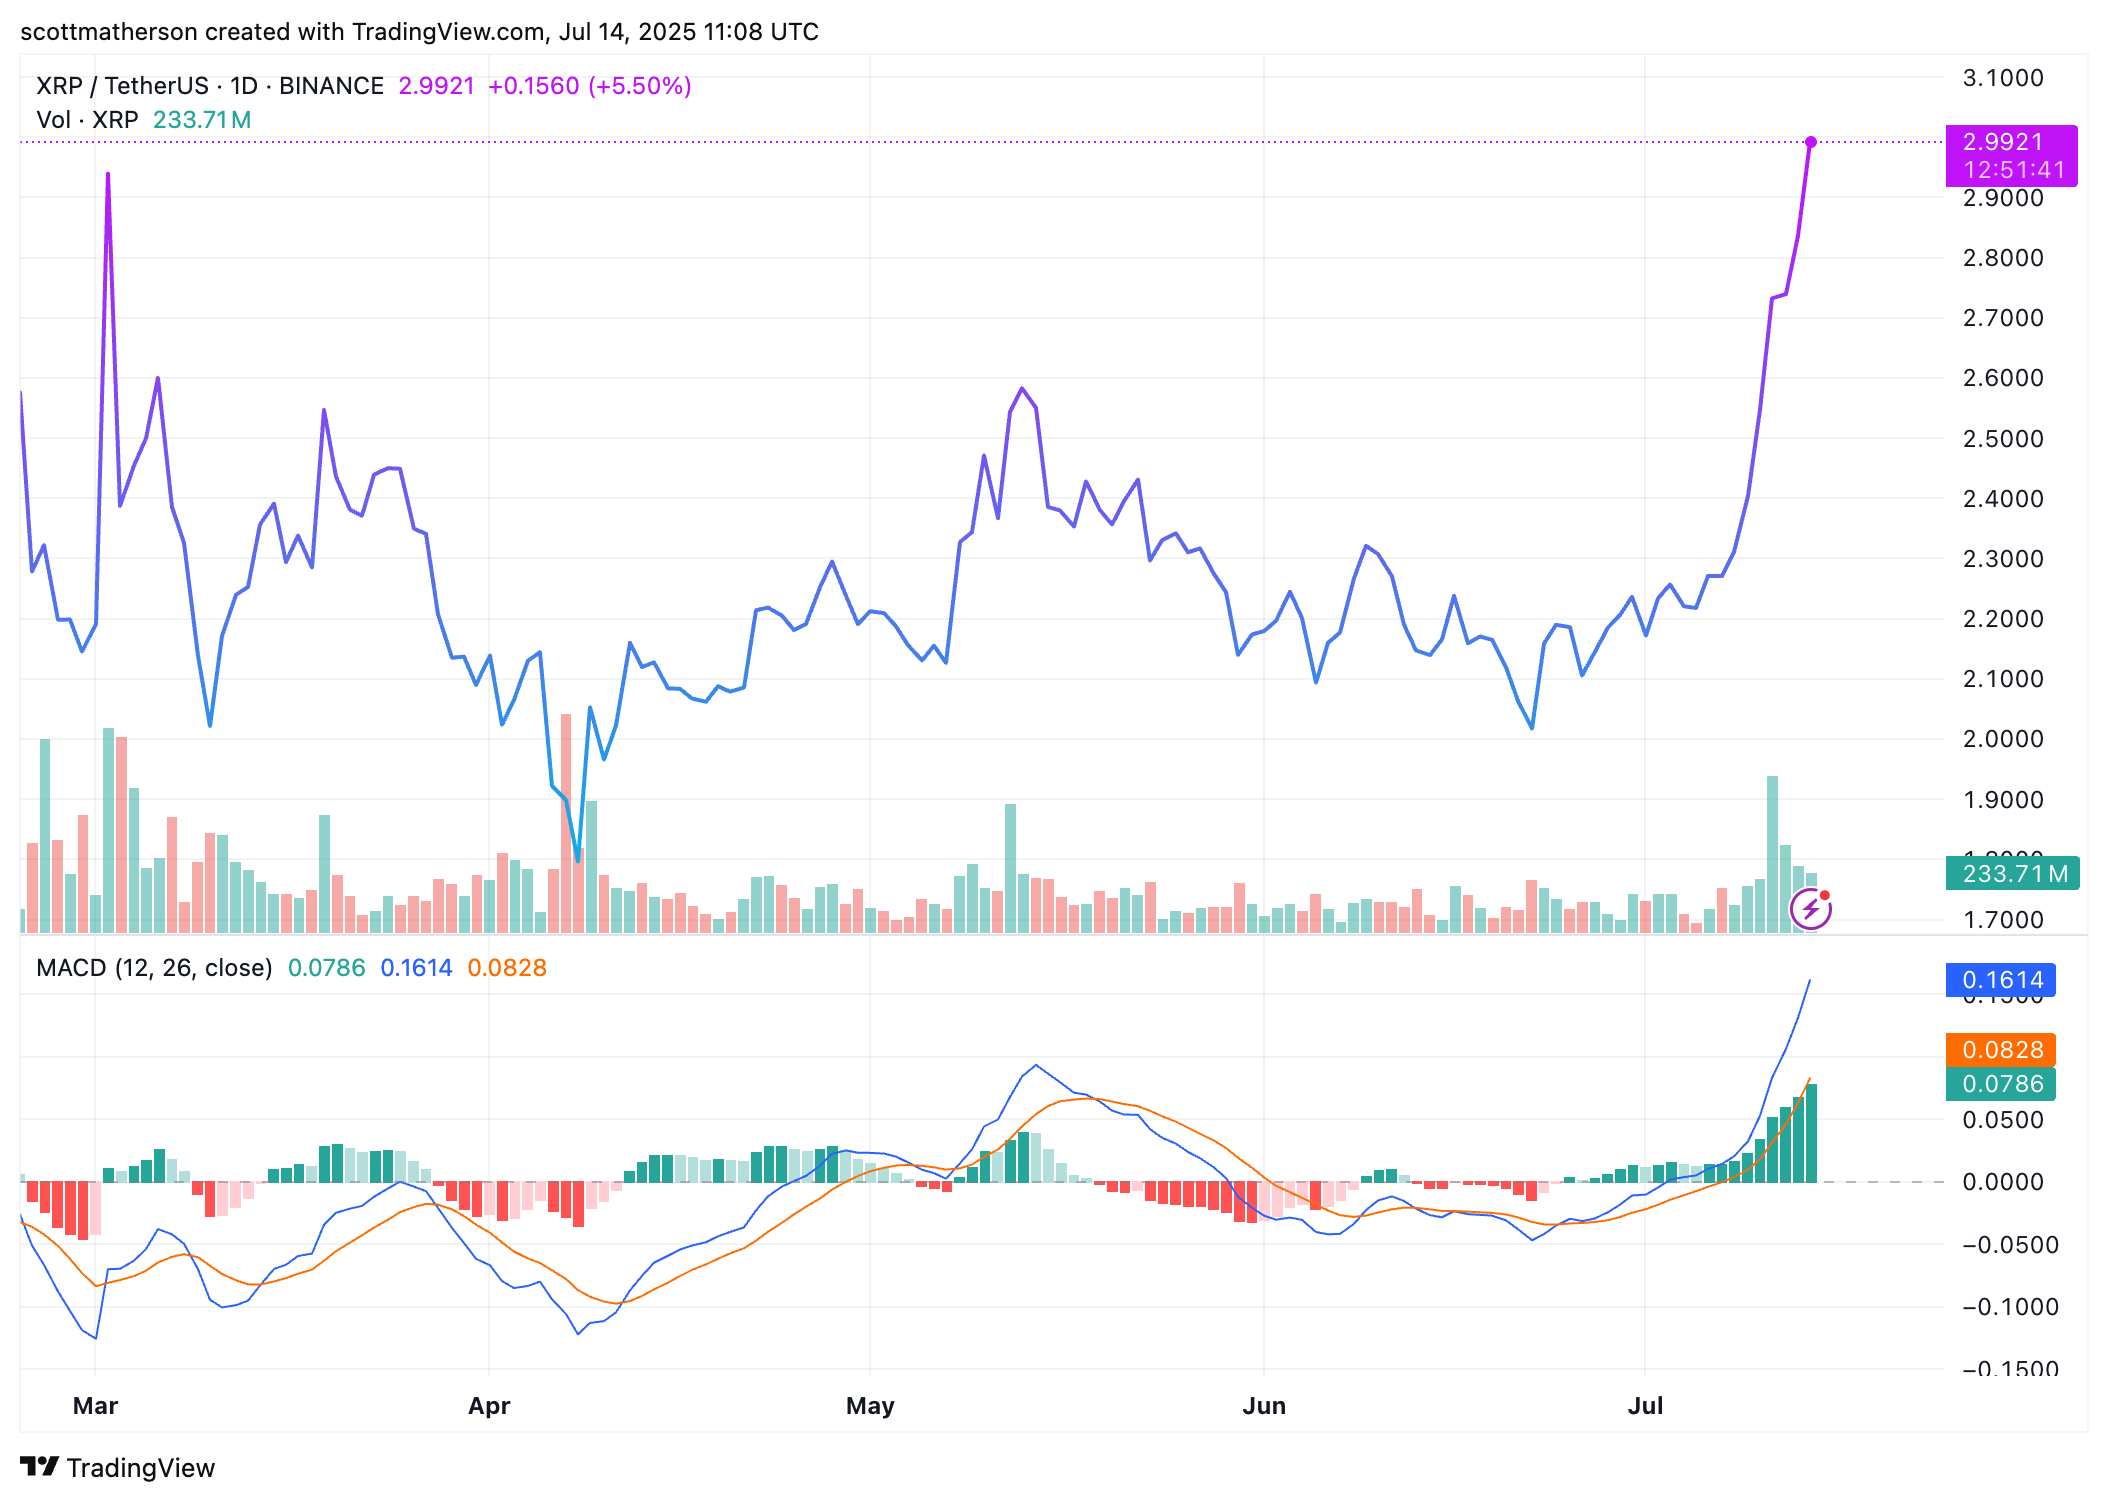Click the purple lightning bolt icon
The width and height of the screenshot is (2108, 1502).
tap(1811, 909)
